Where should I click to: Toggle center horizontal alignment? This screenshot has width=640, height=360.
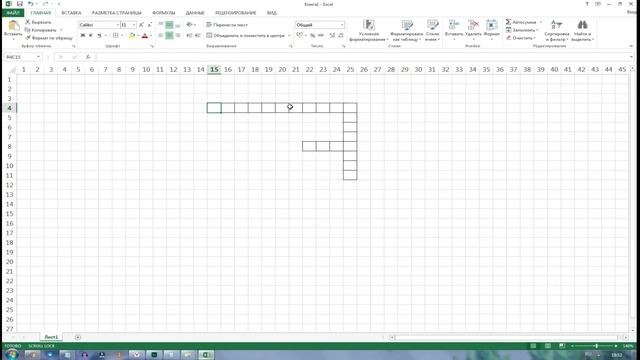pos(169,36)
